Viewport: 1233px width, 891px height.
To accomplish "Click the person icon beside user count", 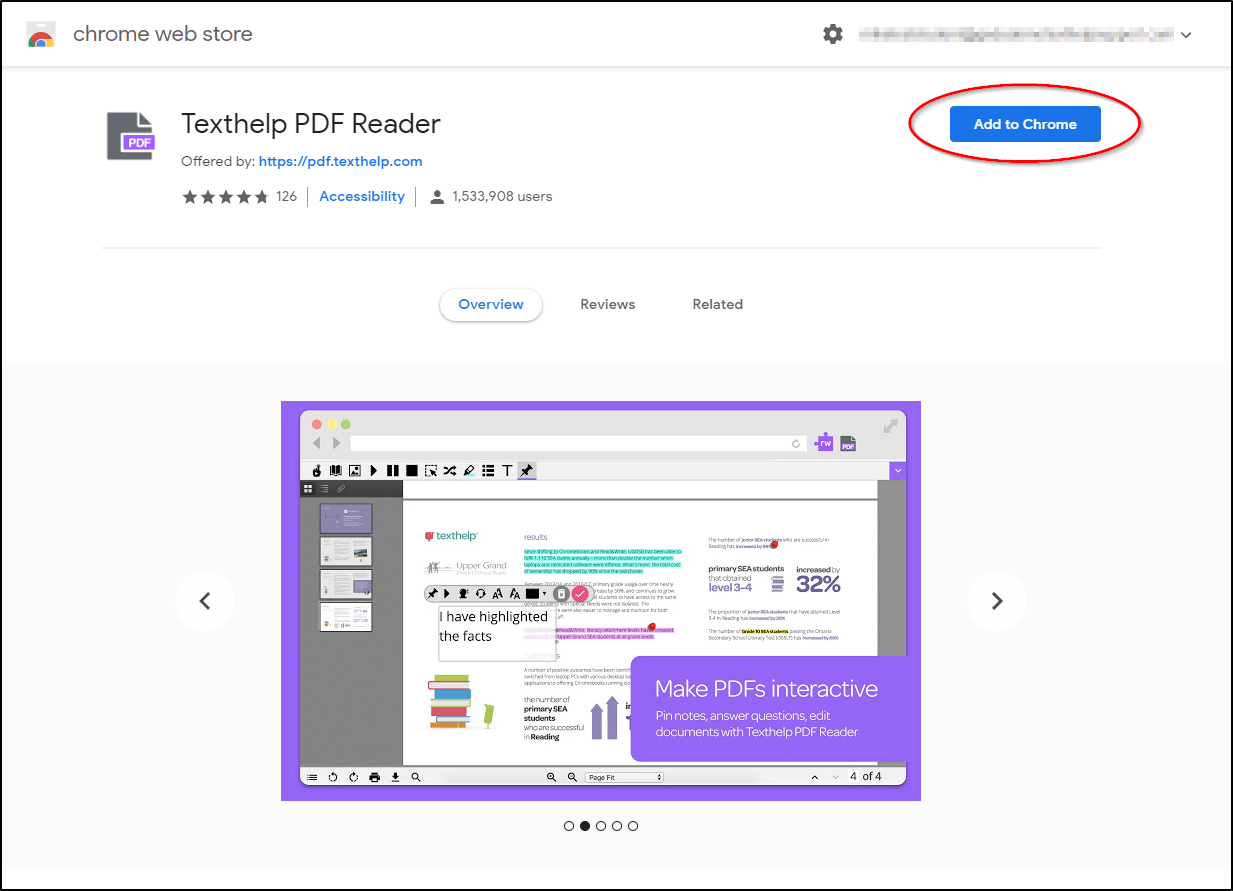I will click(437, 197).
